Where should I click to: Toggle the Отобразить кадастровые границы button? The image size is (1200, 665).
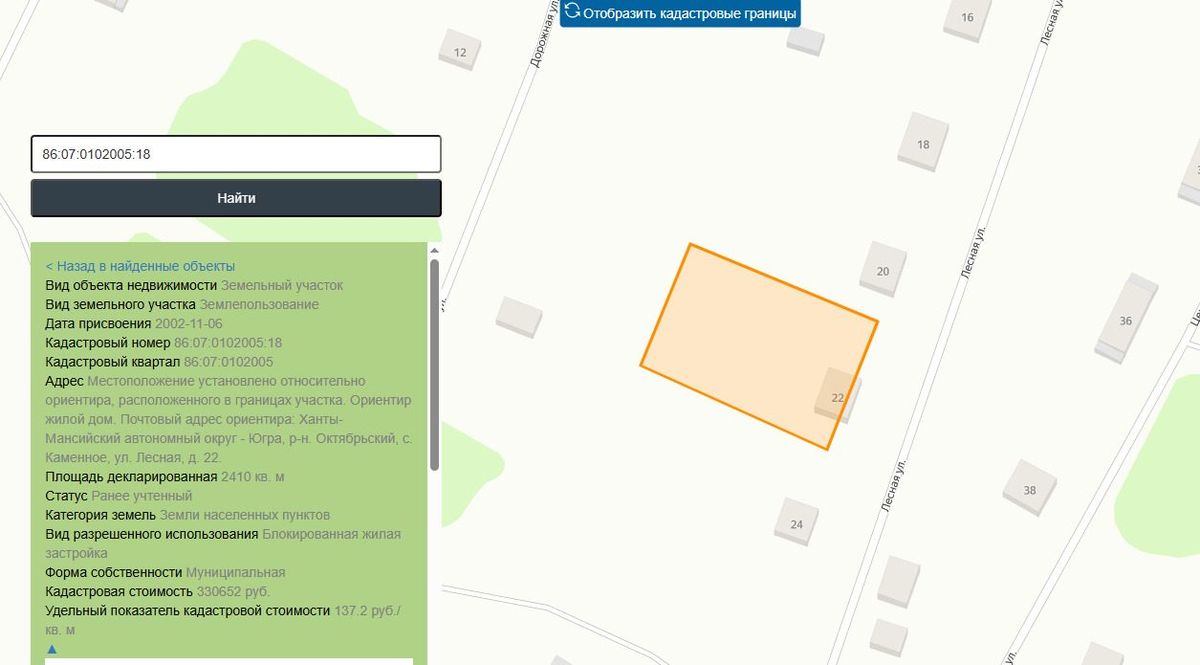tap(680, 13)
